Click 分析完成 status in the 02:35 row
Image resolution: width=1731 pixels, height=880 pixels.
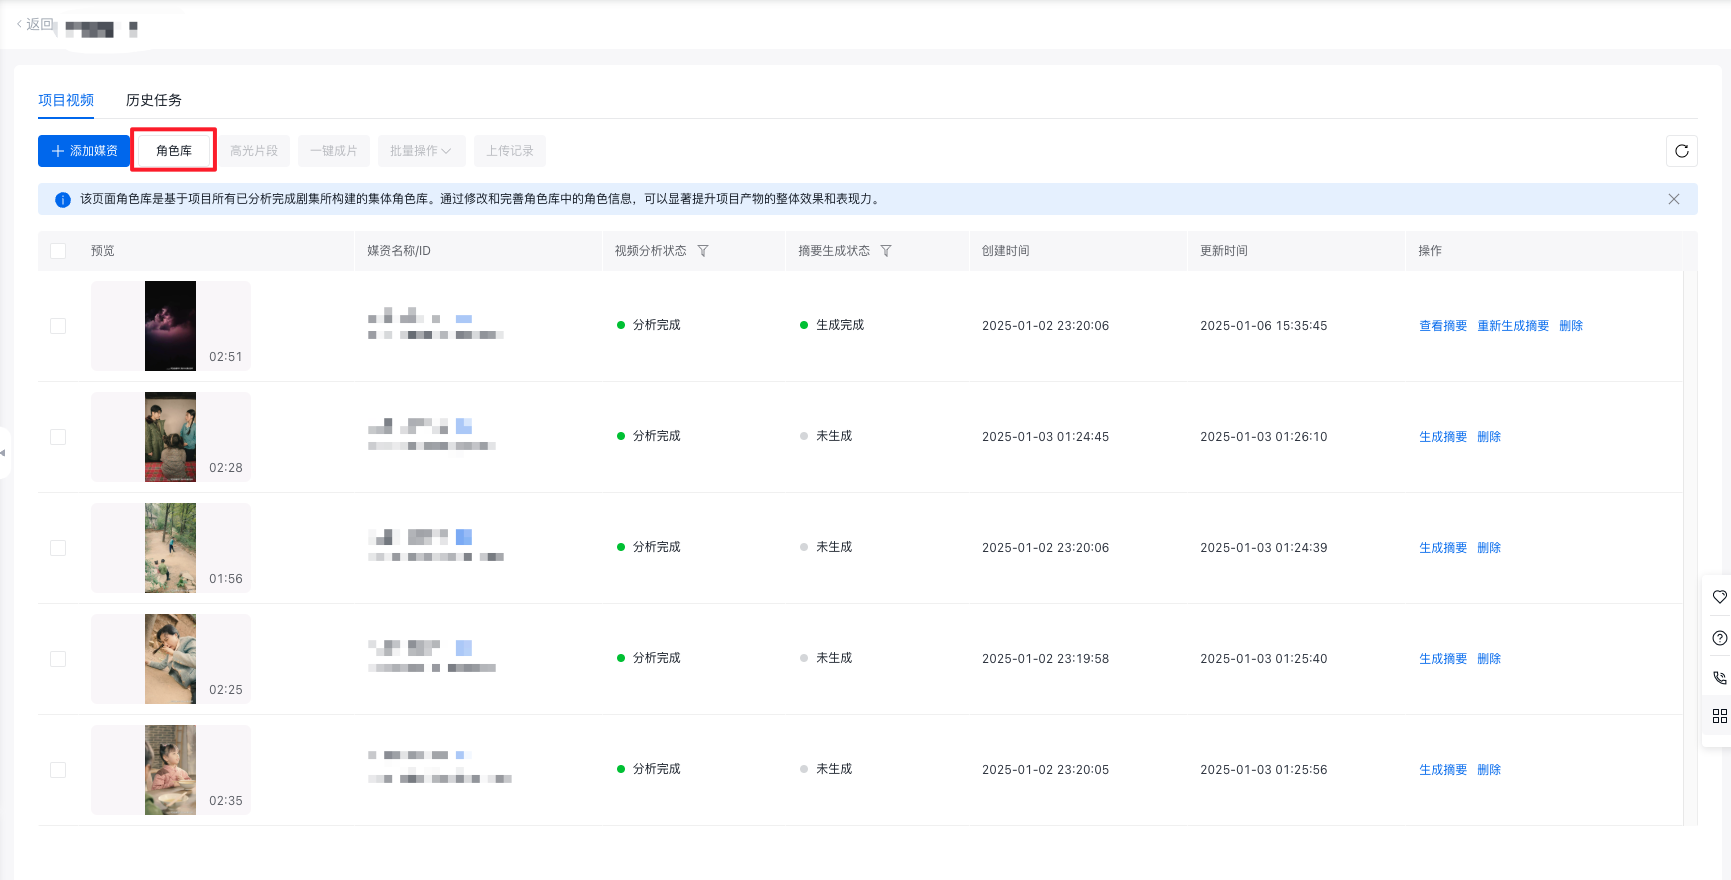point(649,769)
